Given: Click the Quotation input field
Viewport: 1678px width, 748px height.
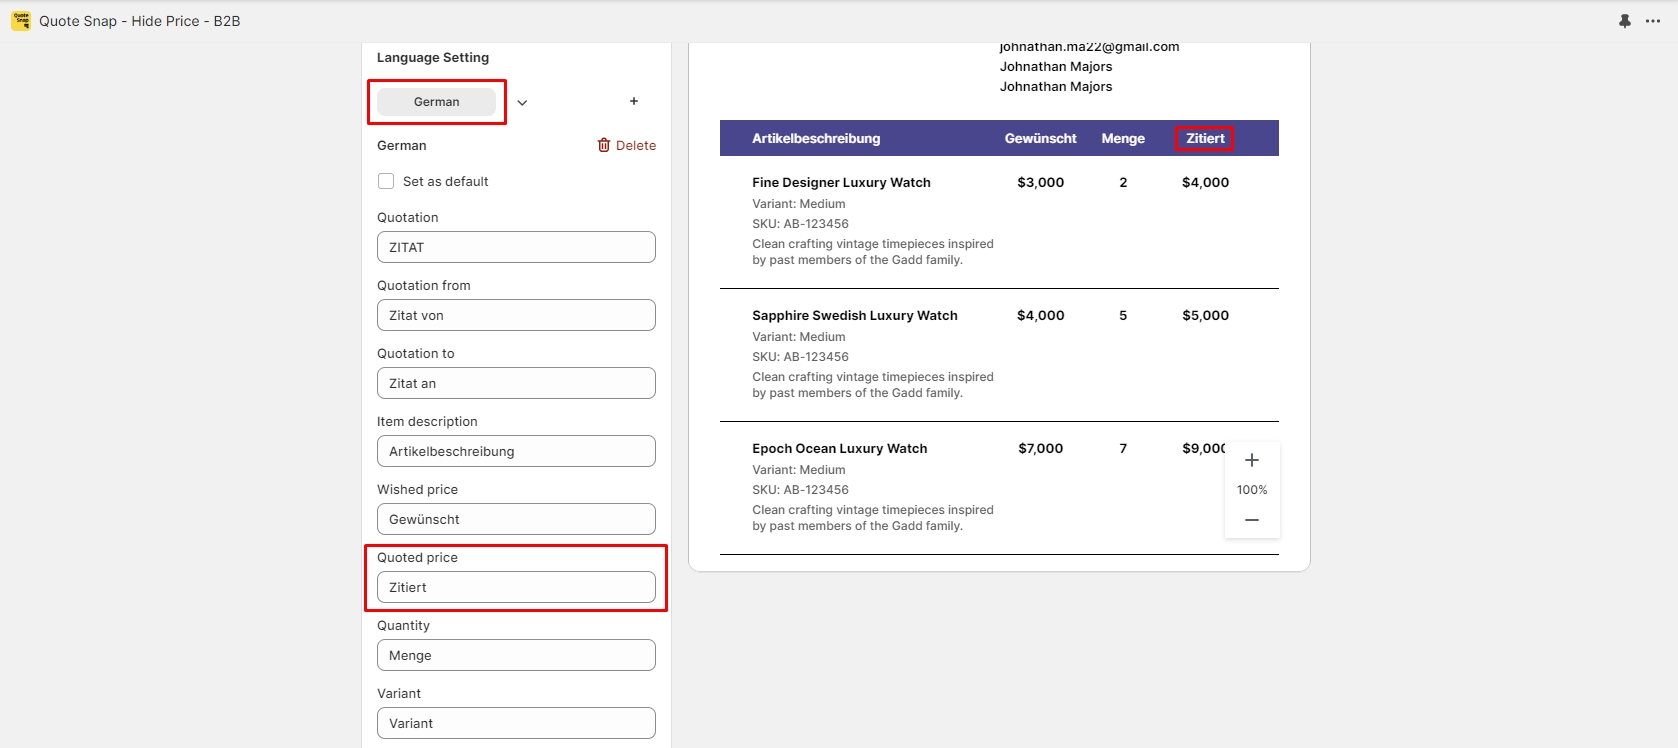Looking at the screenshot, I should pyautogui.click(x=516, y=247).
